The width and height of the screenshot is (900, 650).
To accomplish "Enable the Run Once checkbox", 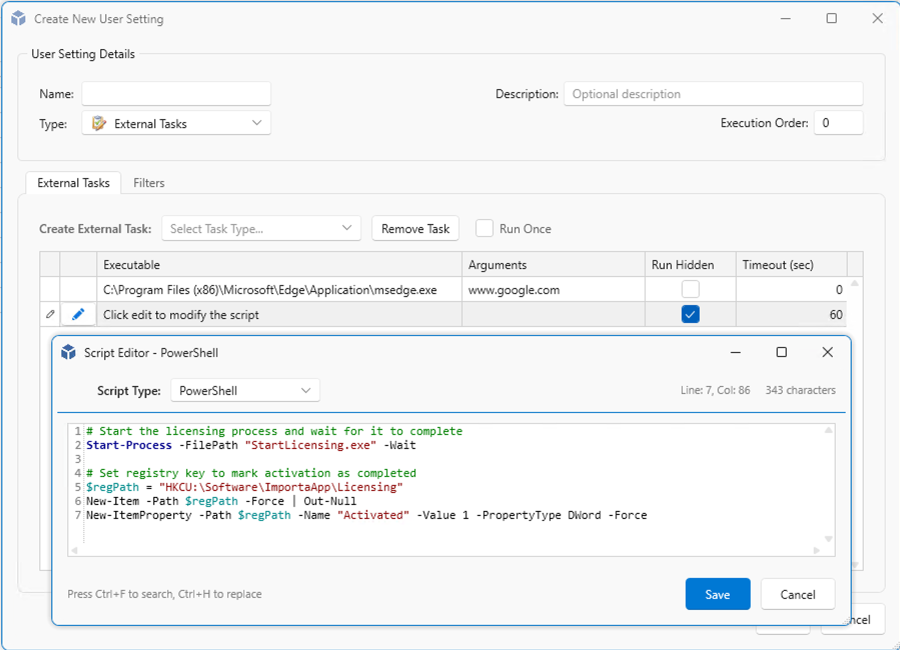I will coord(484,229).
